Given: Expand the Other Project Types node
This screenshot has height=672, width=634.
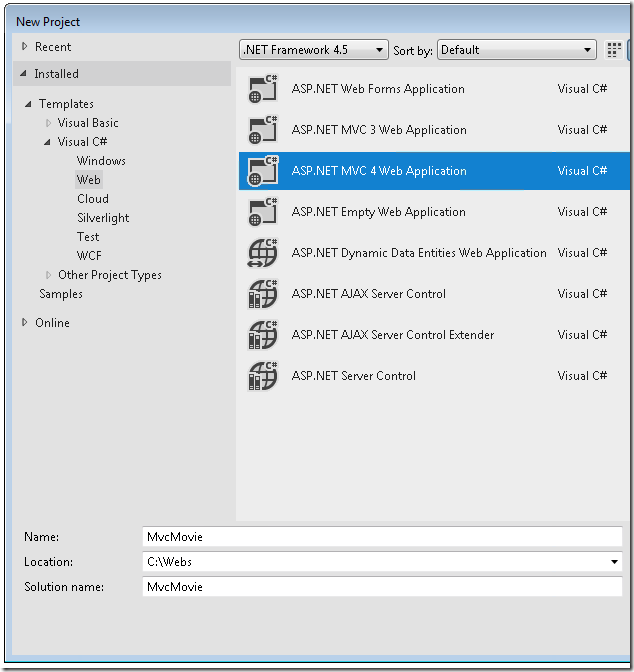Looking at the screenshot, I should click(48, 275).
